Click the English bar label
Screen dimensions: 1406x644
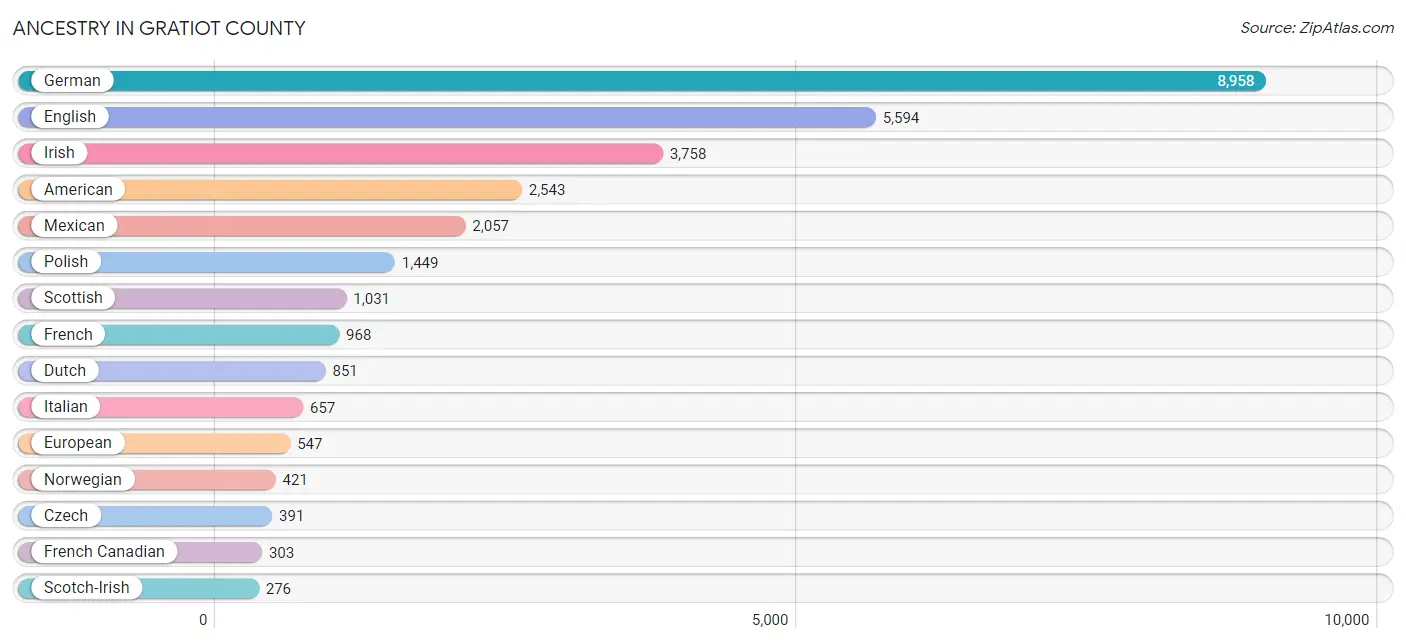point(70,117)
